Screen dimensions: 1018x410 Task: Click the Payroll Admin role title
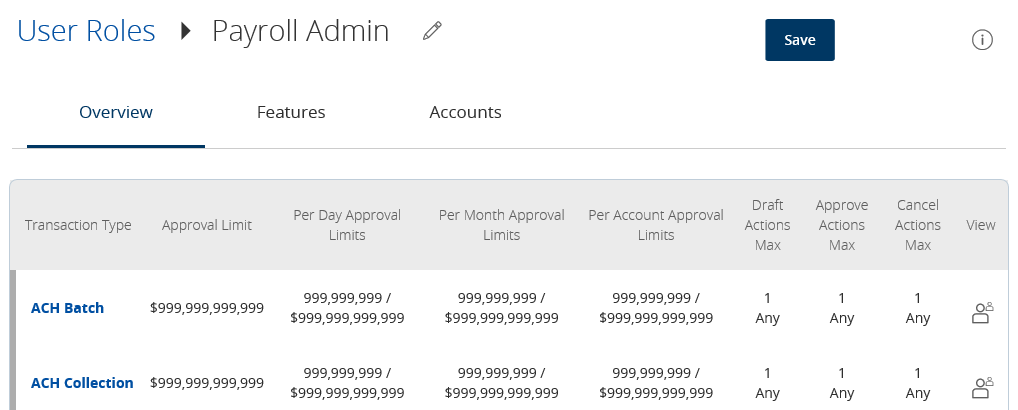coord(301,31)
